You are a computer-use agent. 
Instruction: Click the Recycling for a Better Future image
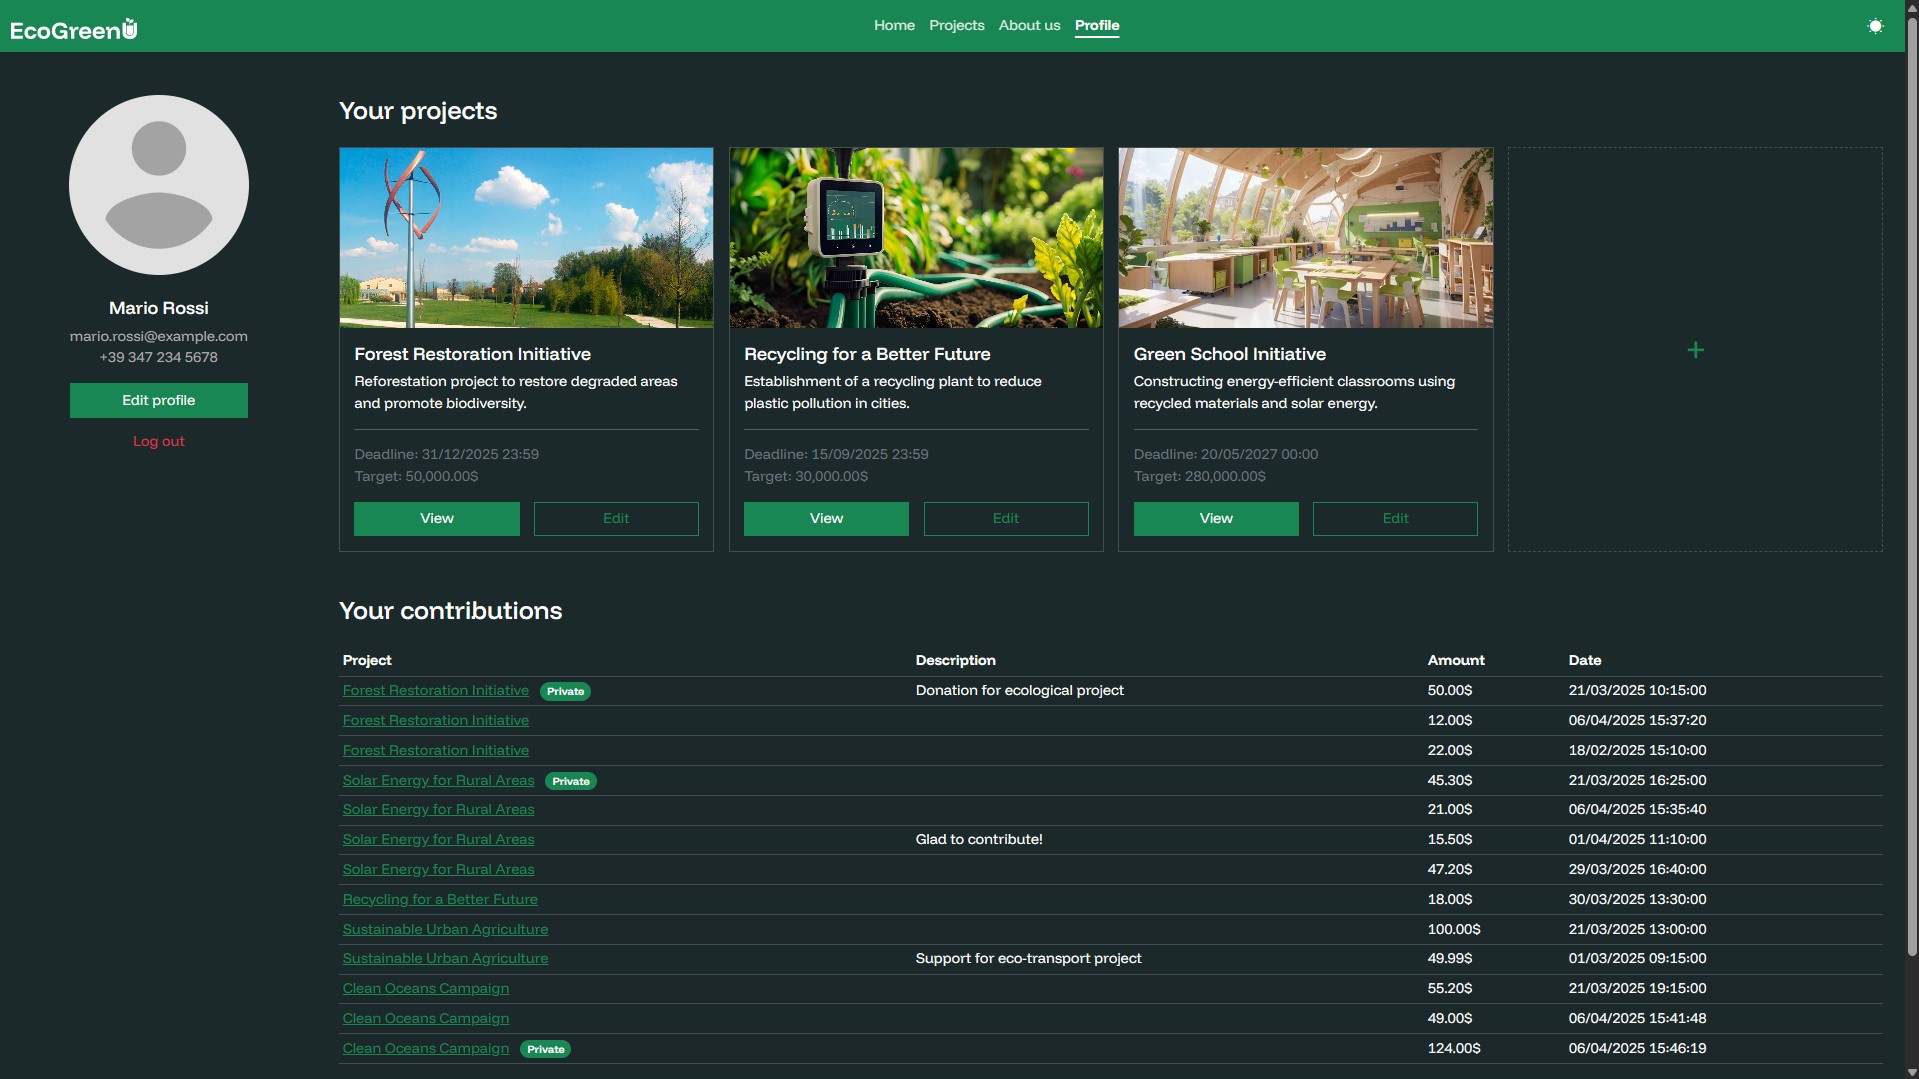[x=916, y=238]
